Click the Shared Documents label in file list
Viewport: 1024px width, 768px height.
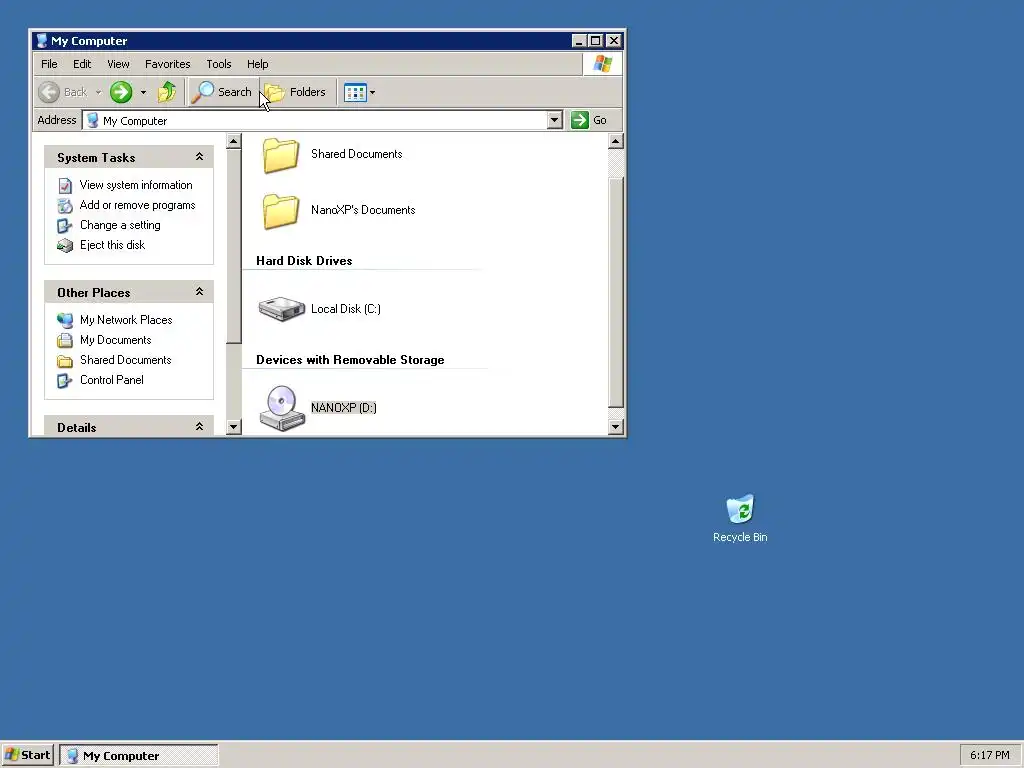[x=357, y=154]
